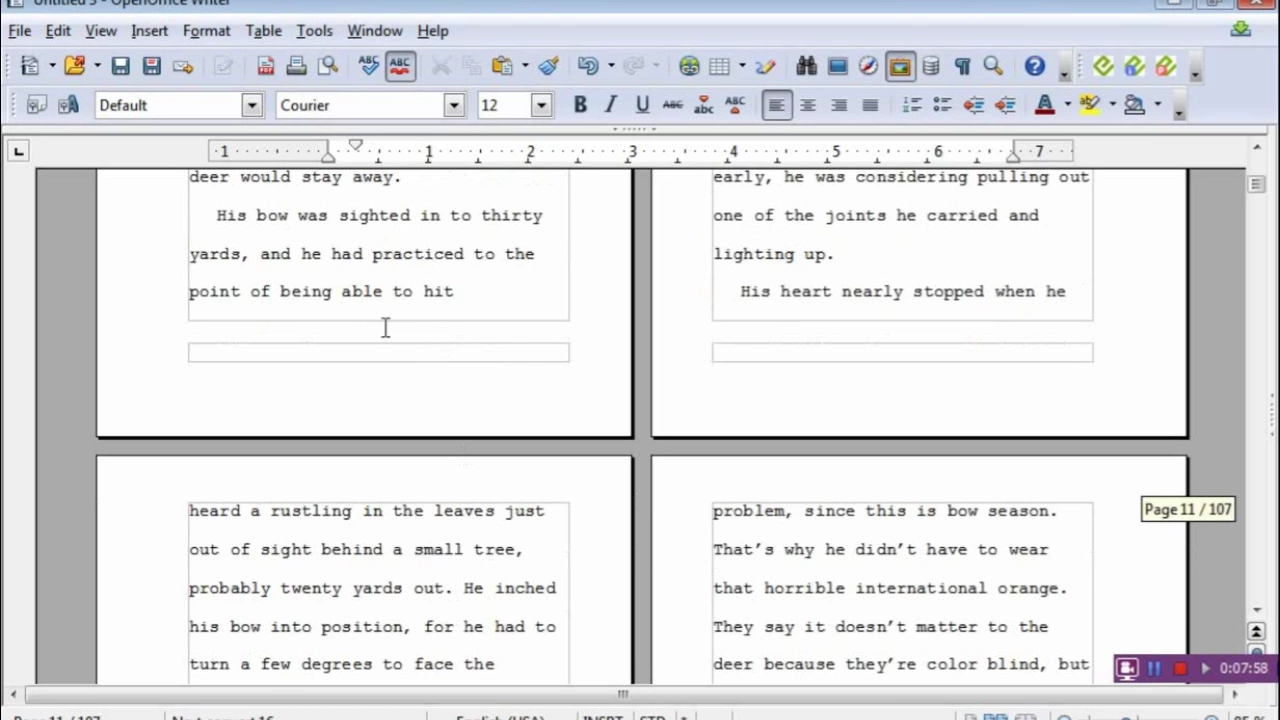
Task: Open the Background Color dropdown arrow
Action: (1157, 105)
